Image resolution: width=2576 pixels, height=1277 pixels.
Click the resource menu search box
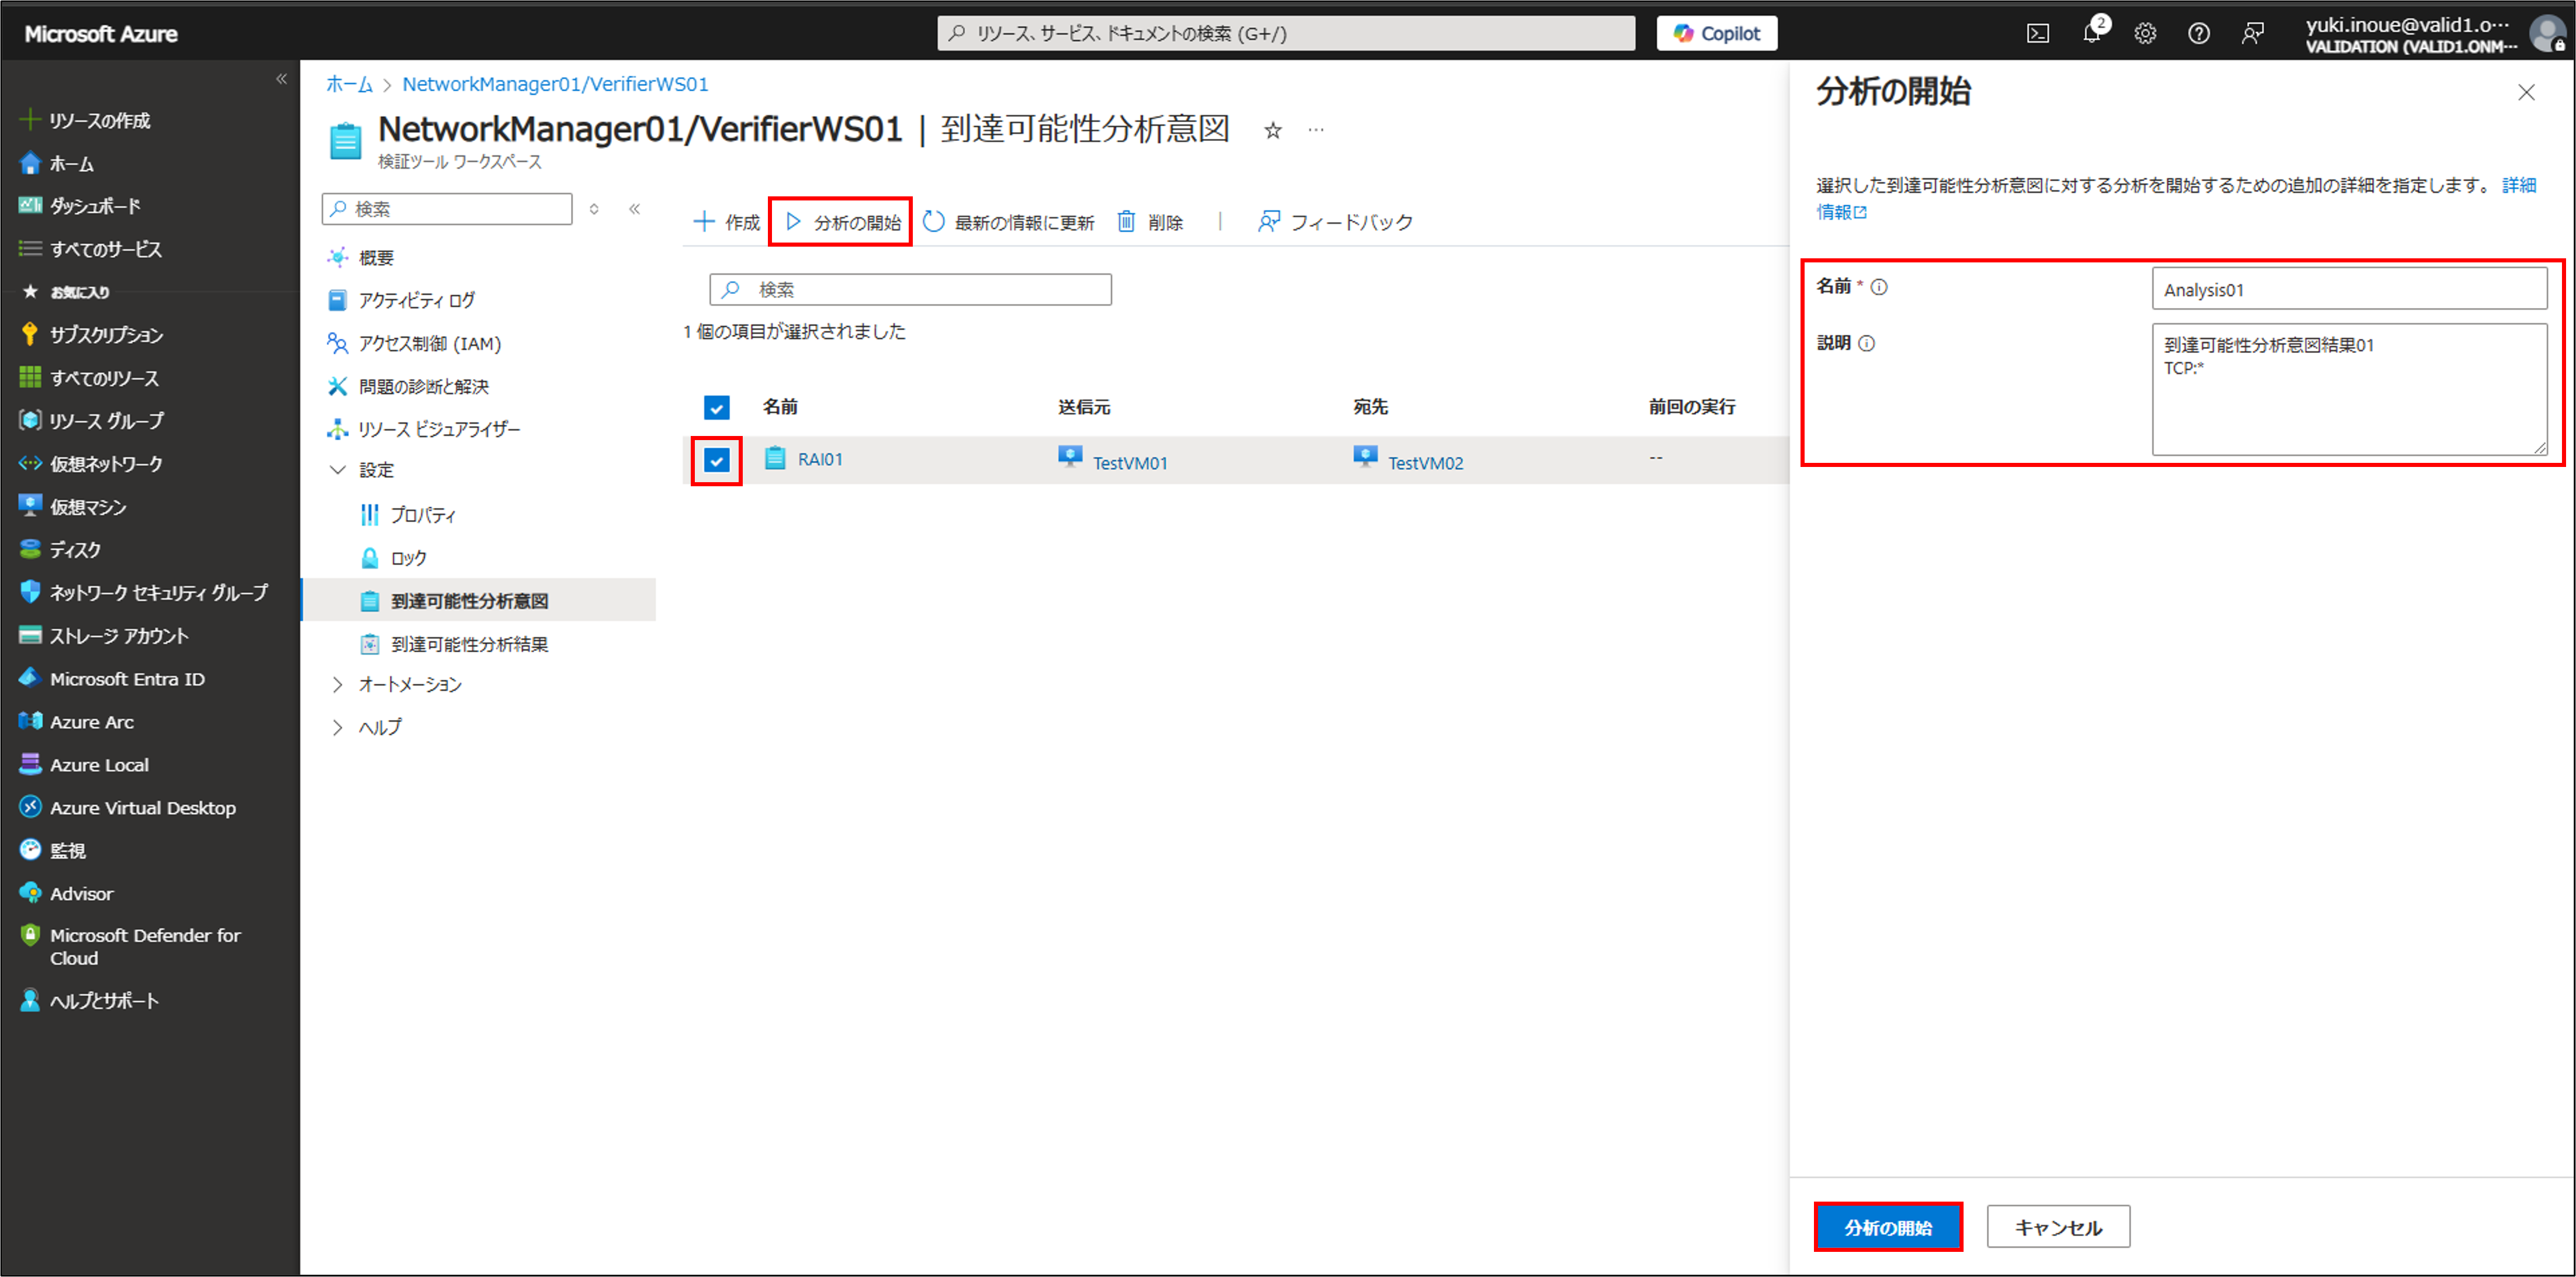click(447, 209)
